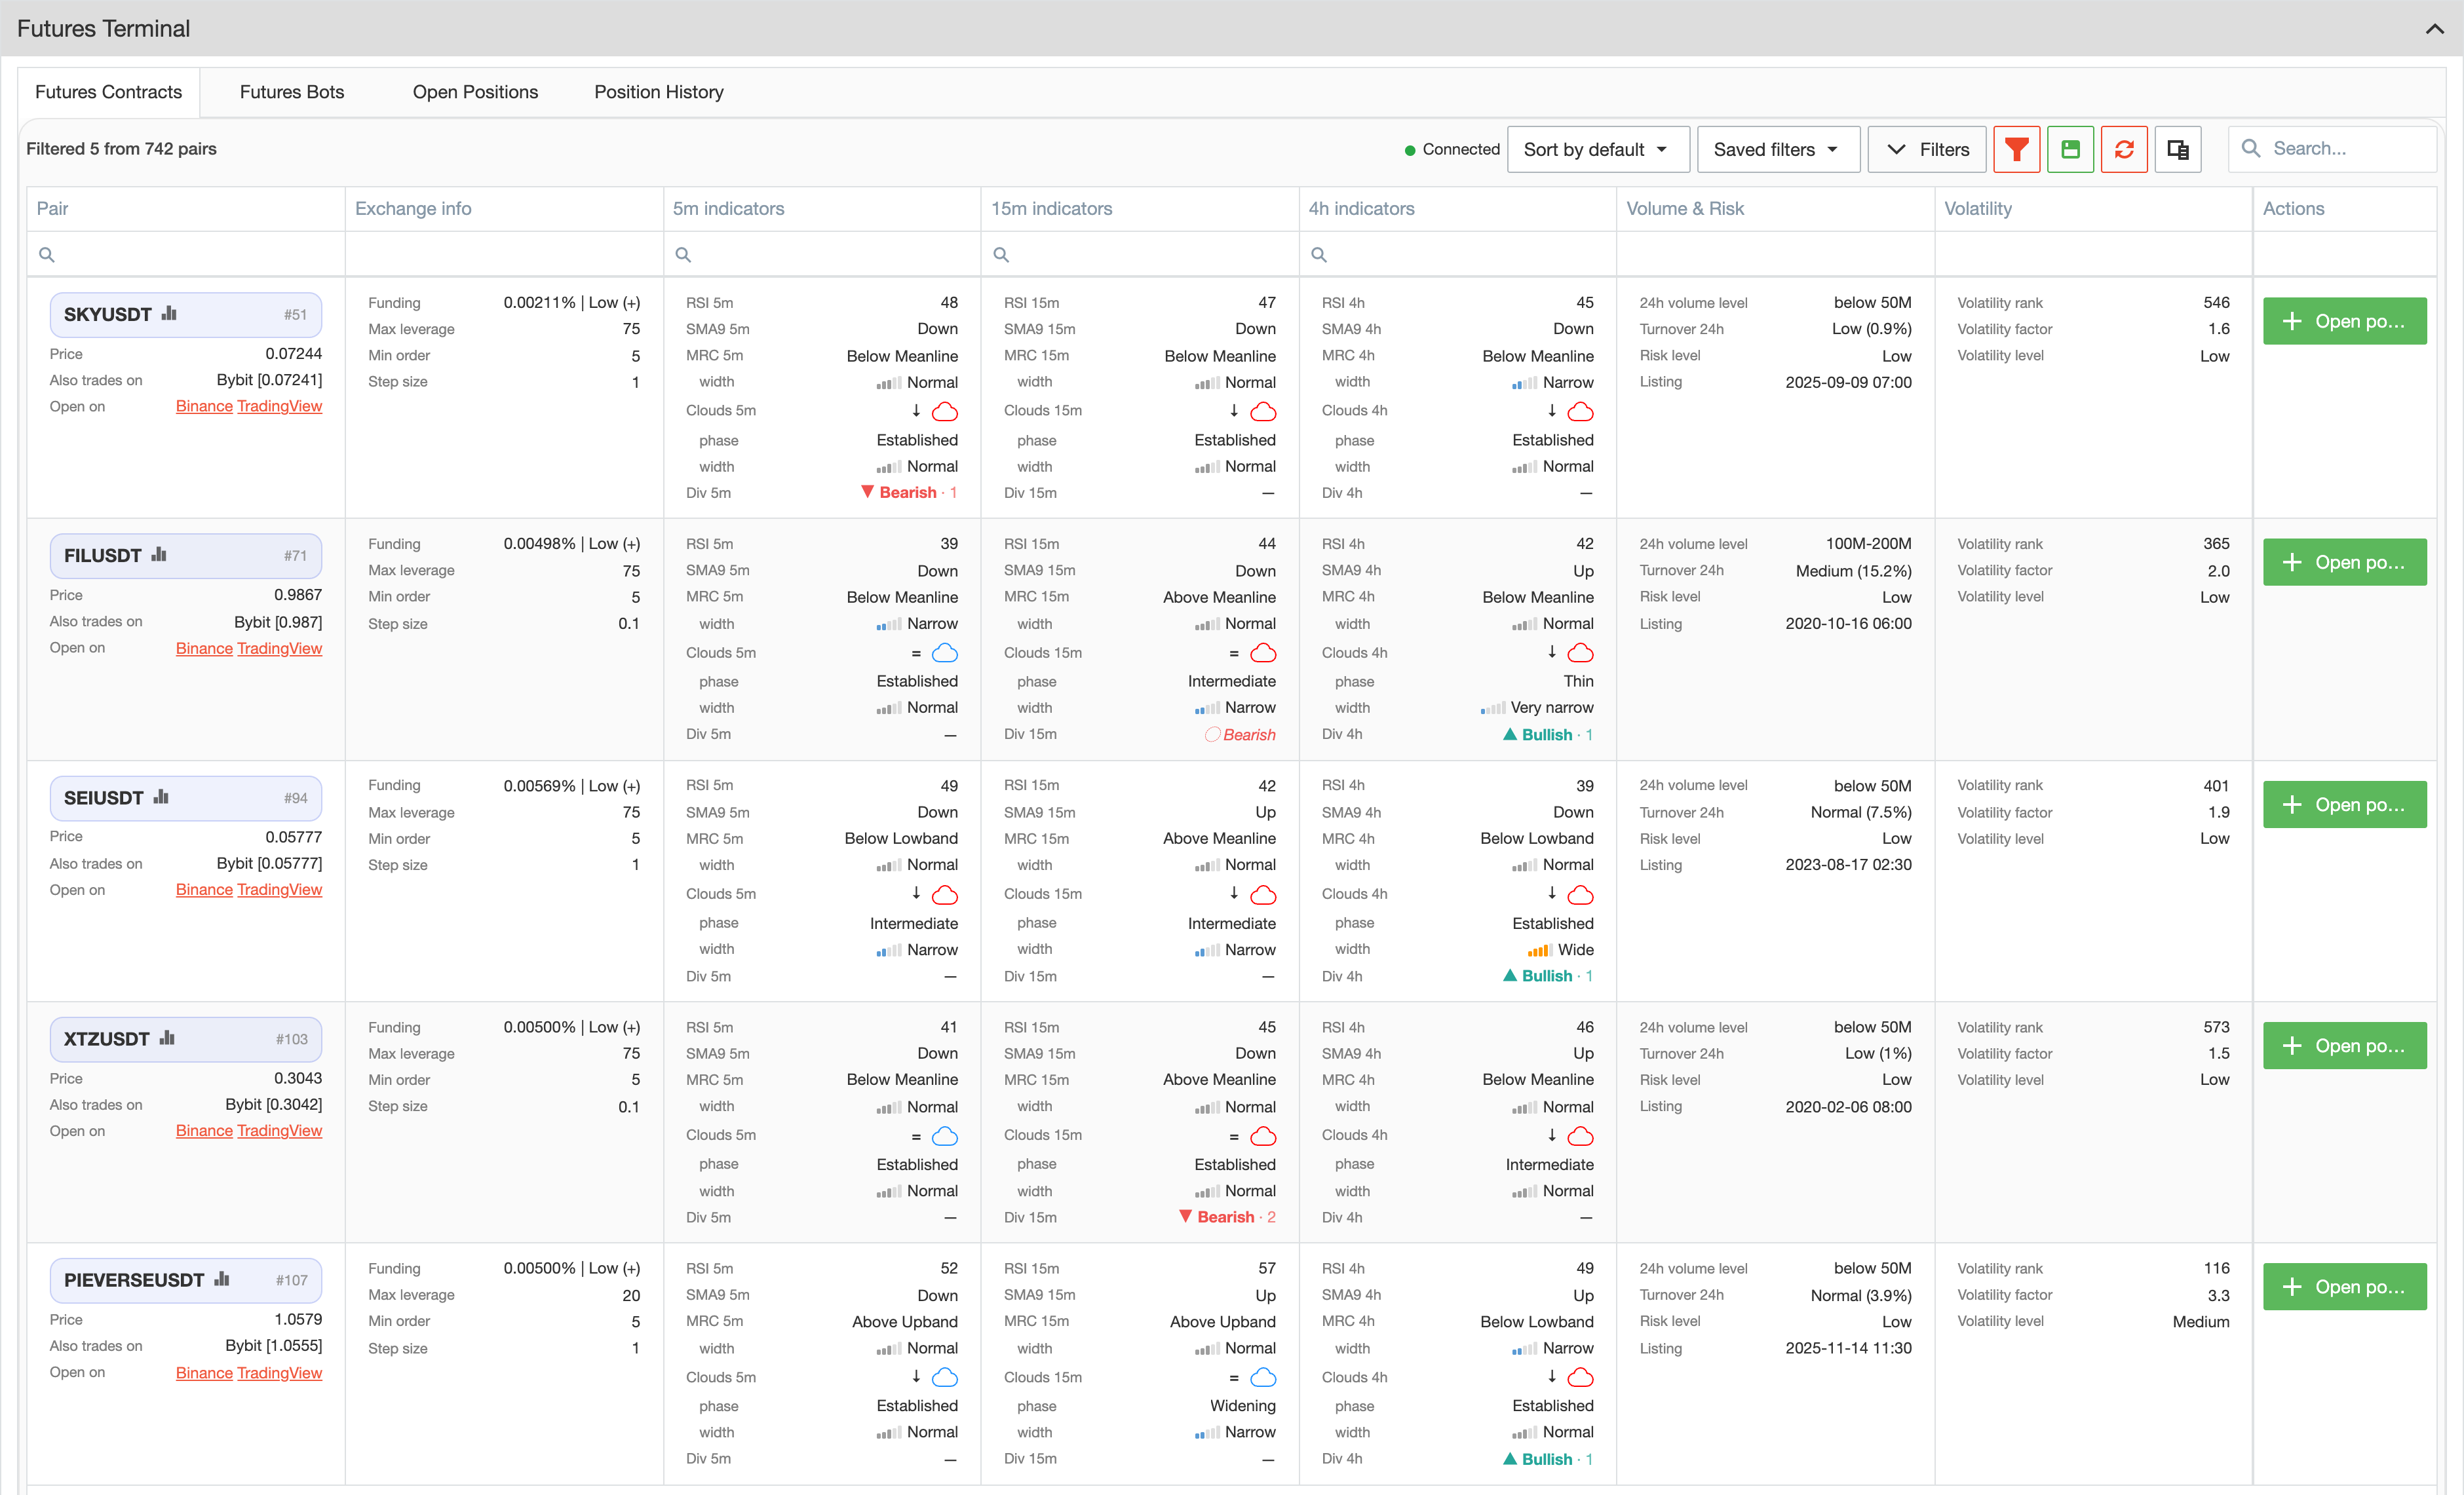Click the red refresh icon

(x=2124, y=149)
